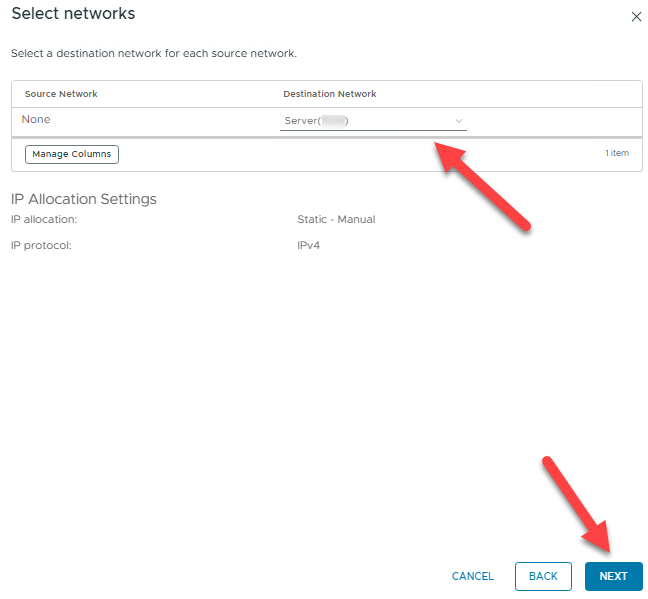
Task: Click the chevron arrow beside Server
Action: (459, 121)
